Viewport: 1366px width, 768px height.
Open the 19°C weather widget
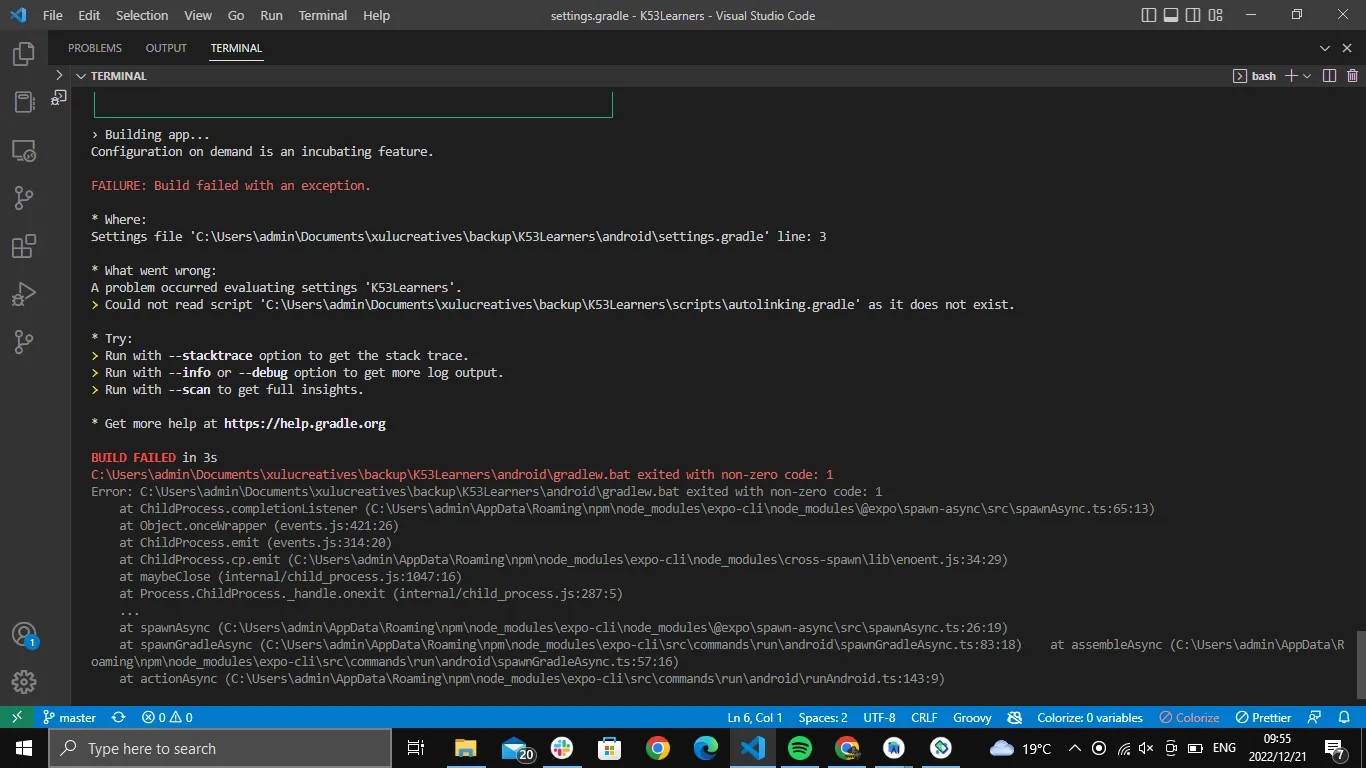(x=1020, y=748)
